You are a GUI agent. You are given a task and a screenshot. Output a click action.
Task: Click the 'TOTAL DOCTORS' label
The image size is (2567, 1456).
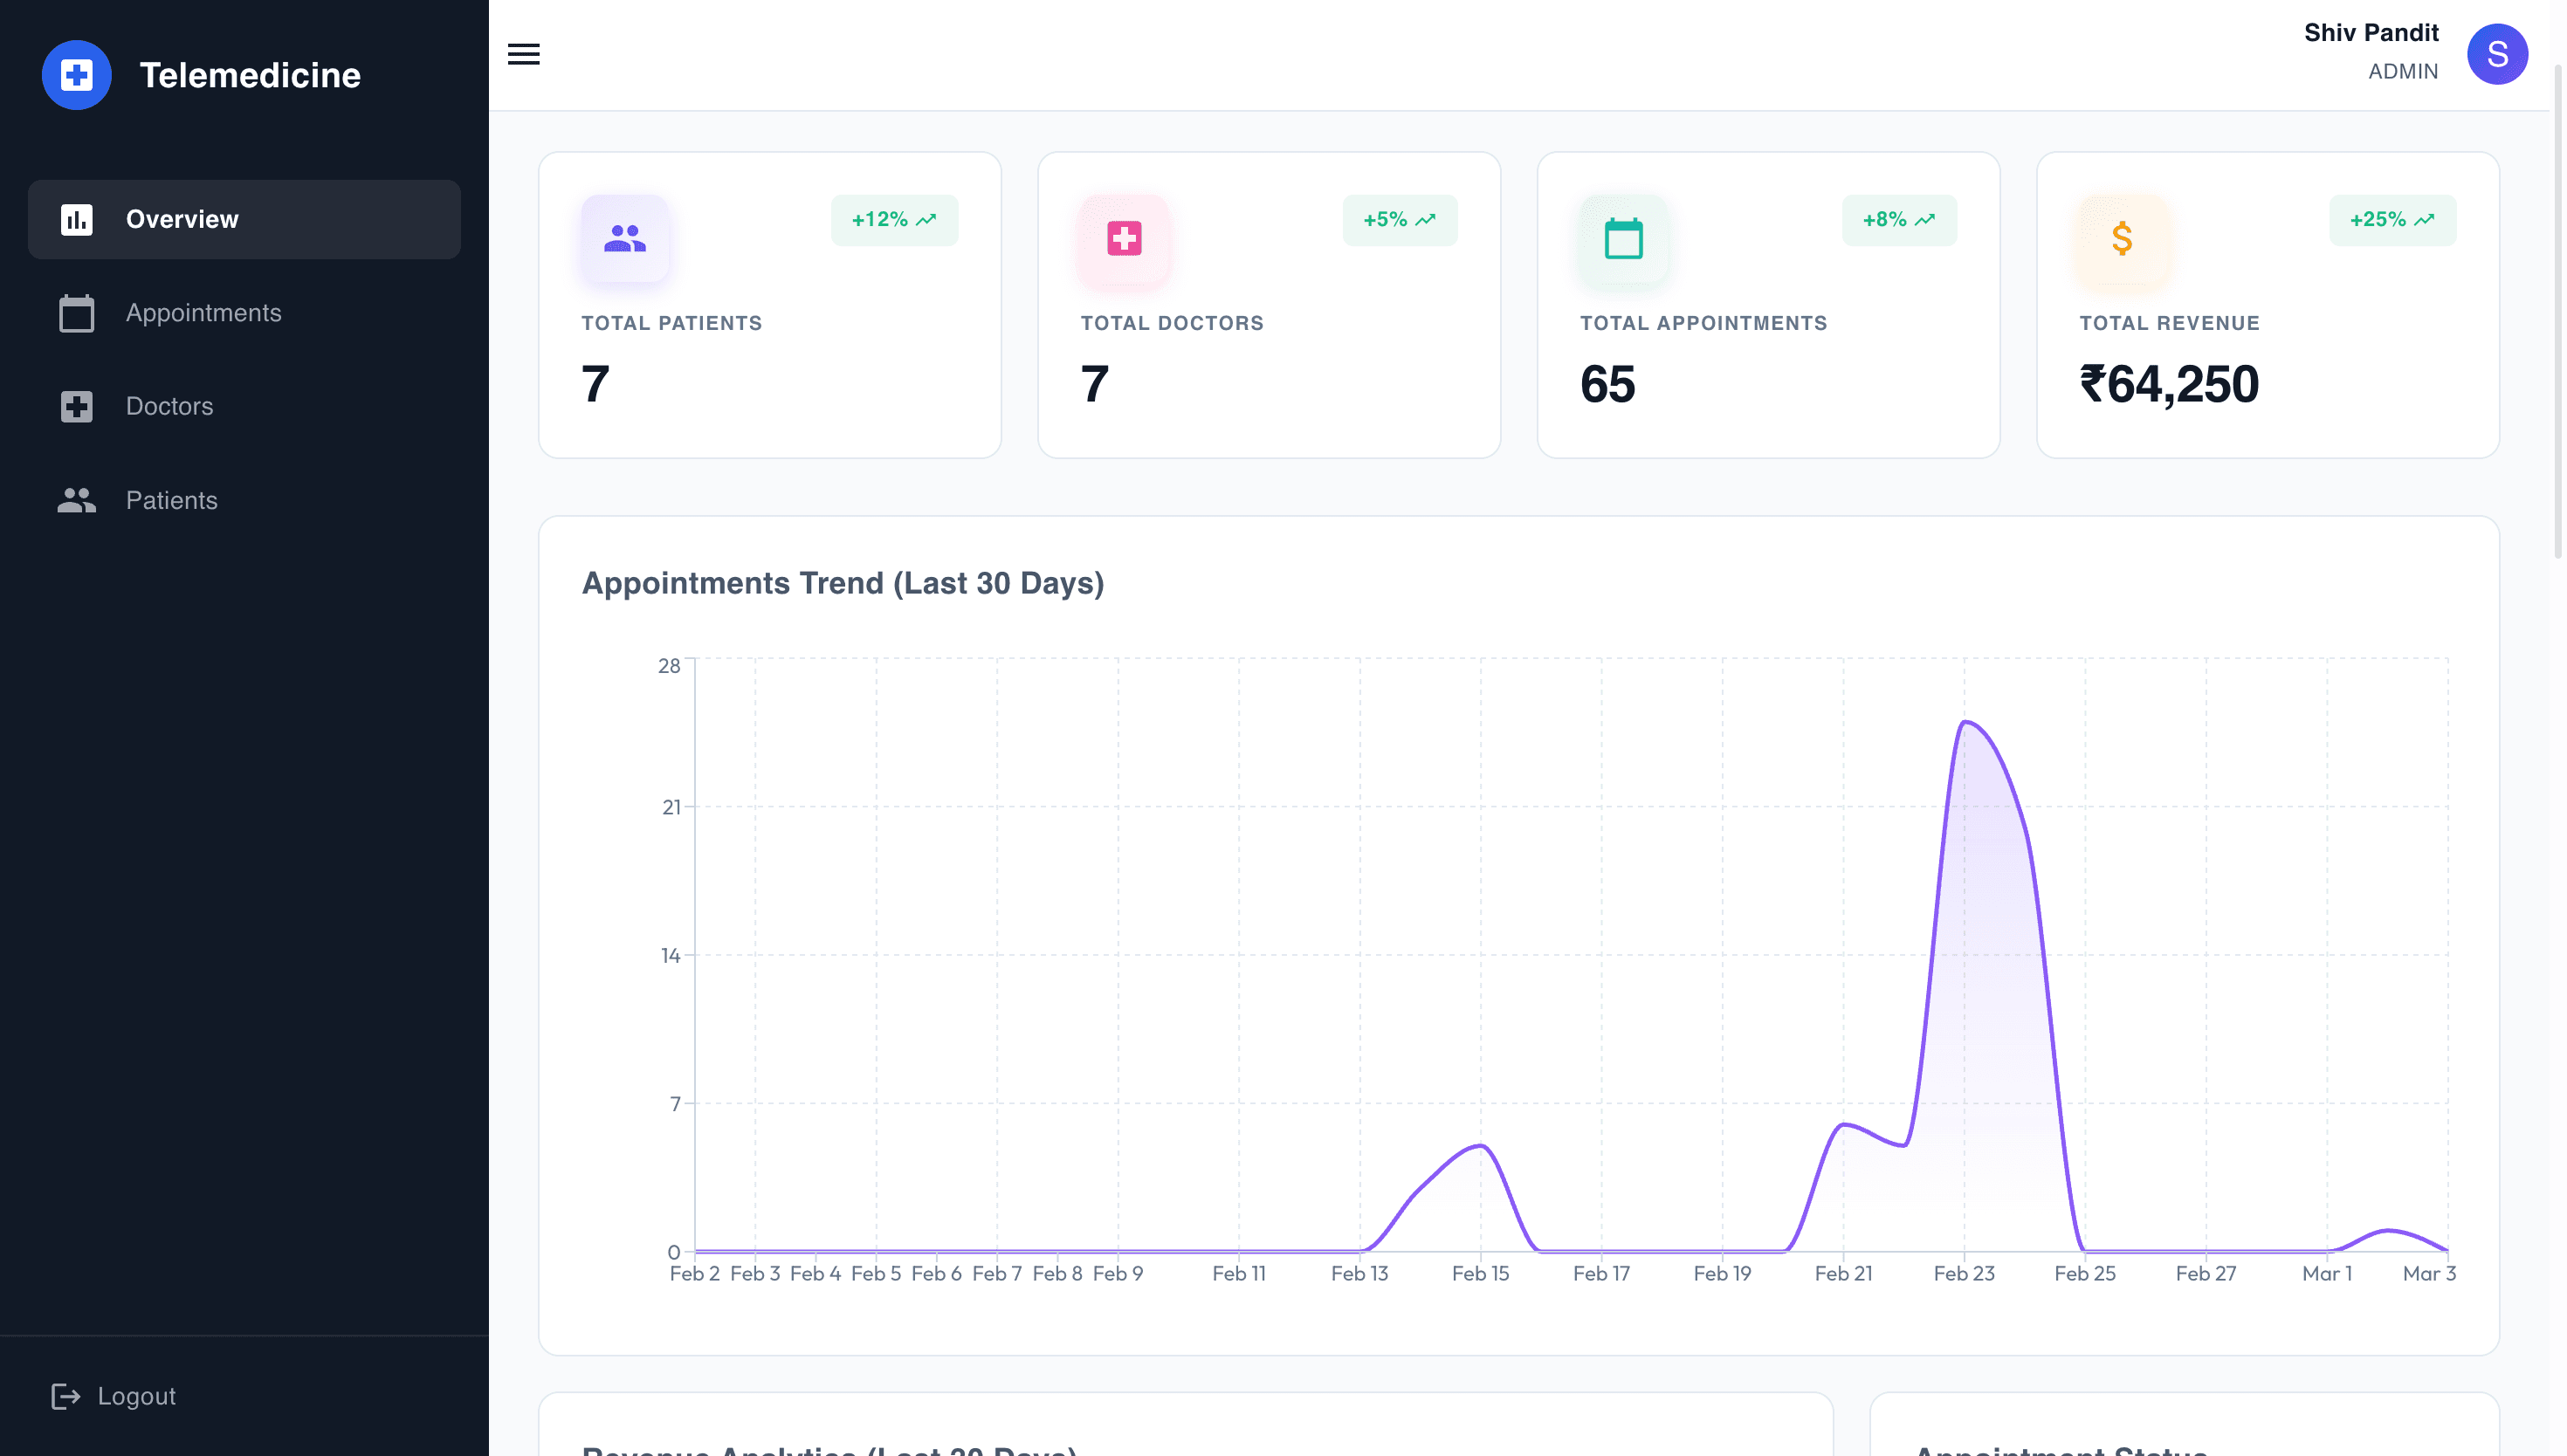(x=1172, y=323)
